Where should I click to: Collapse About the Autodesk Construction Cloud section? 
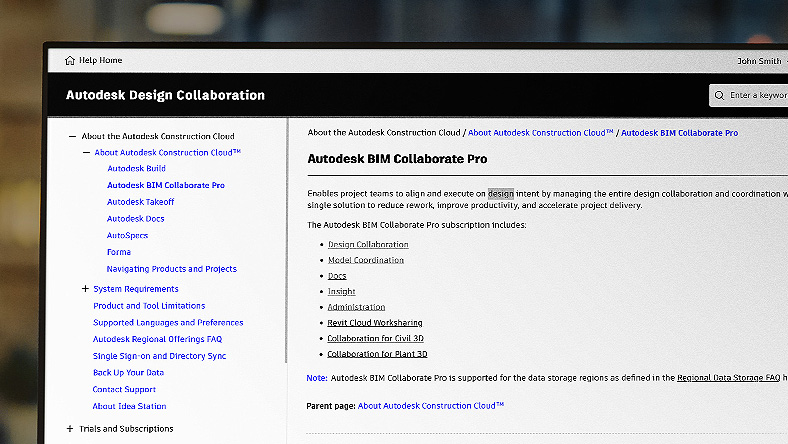coord(72,136)
